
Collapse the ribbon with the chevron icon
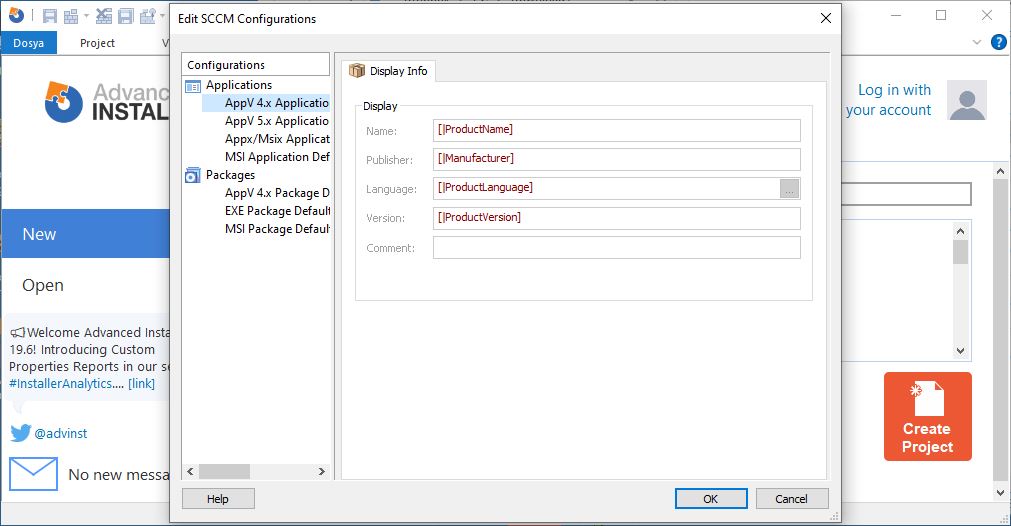(977, 43)
